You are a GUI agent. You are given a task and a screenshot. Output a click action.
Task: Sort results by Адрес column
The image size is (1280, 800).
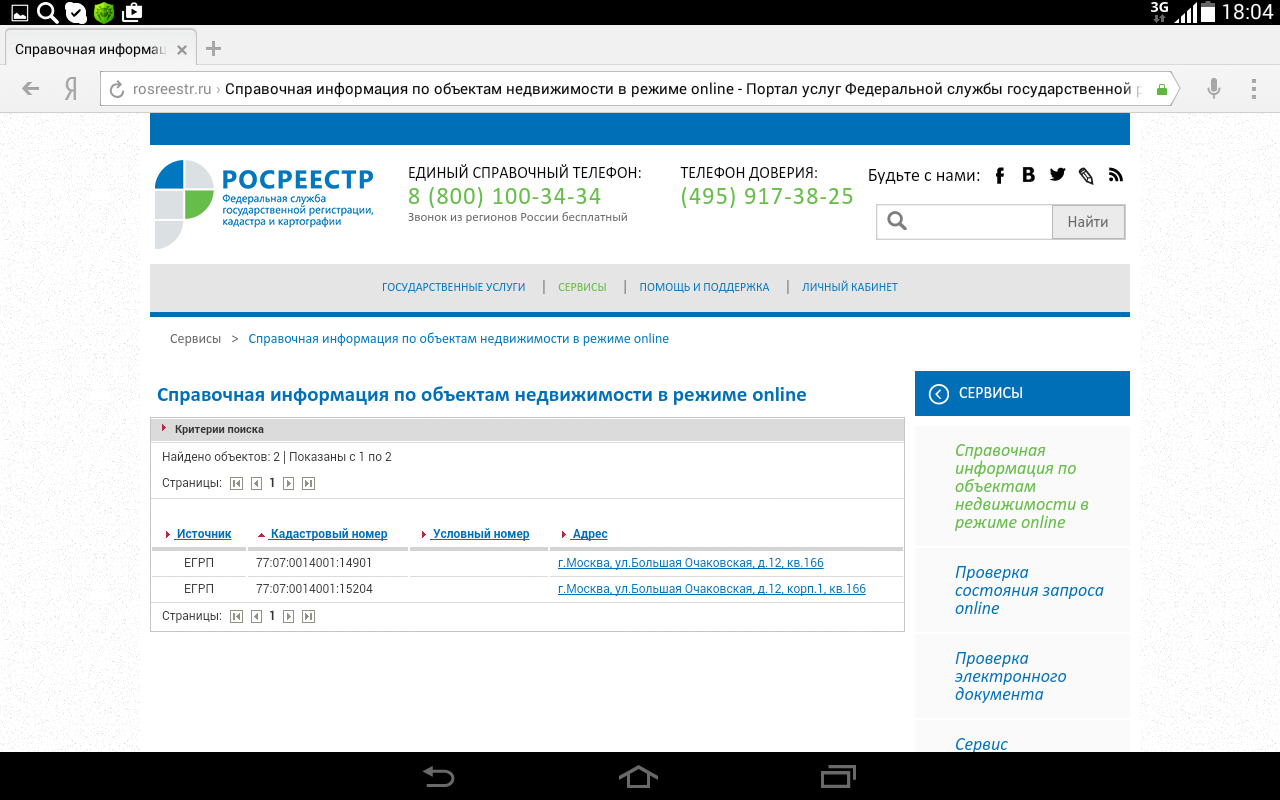[x=589, y=534]
